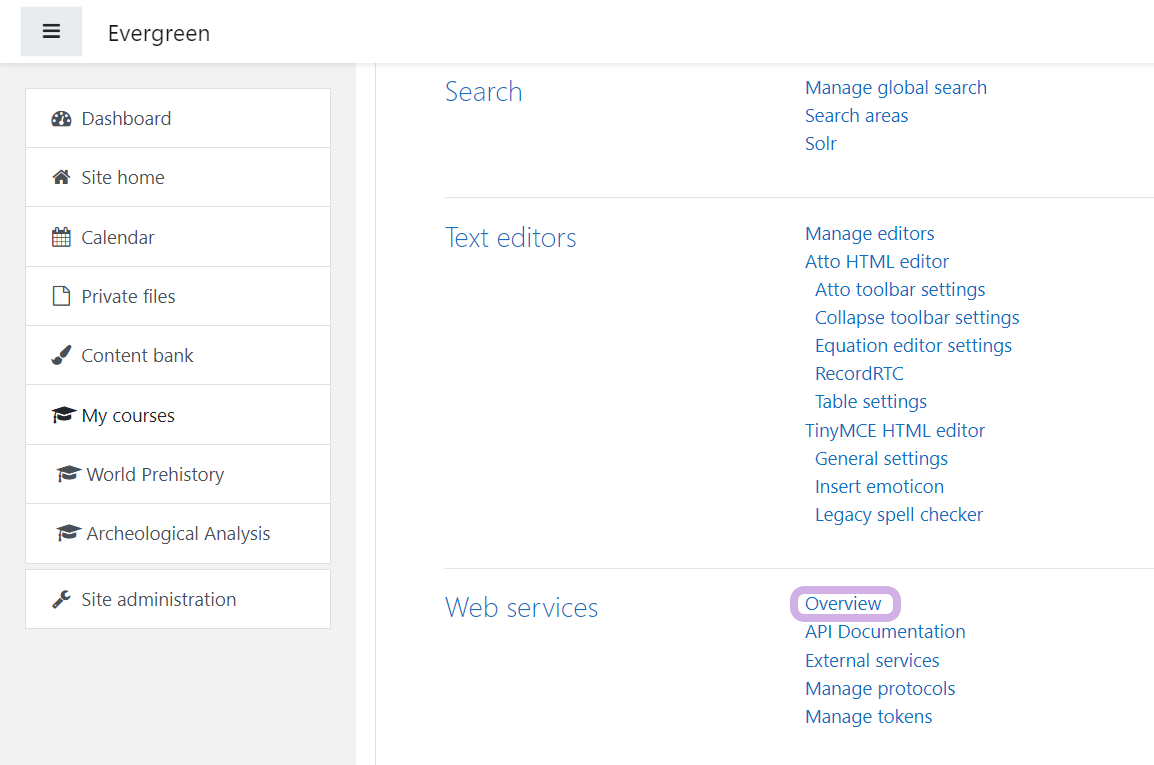Open Manage global search
The height and width of the screenshot is (765, 1154).
[x=895, y=88]
